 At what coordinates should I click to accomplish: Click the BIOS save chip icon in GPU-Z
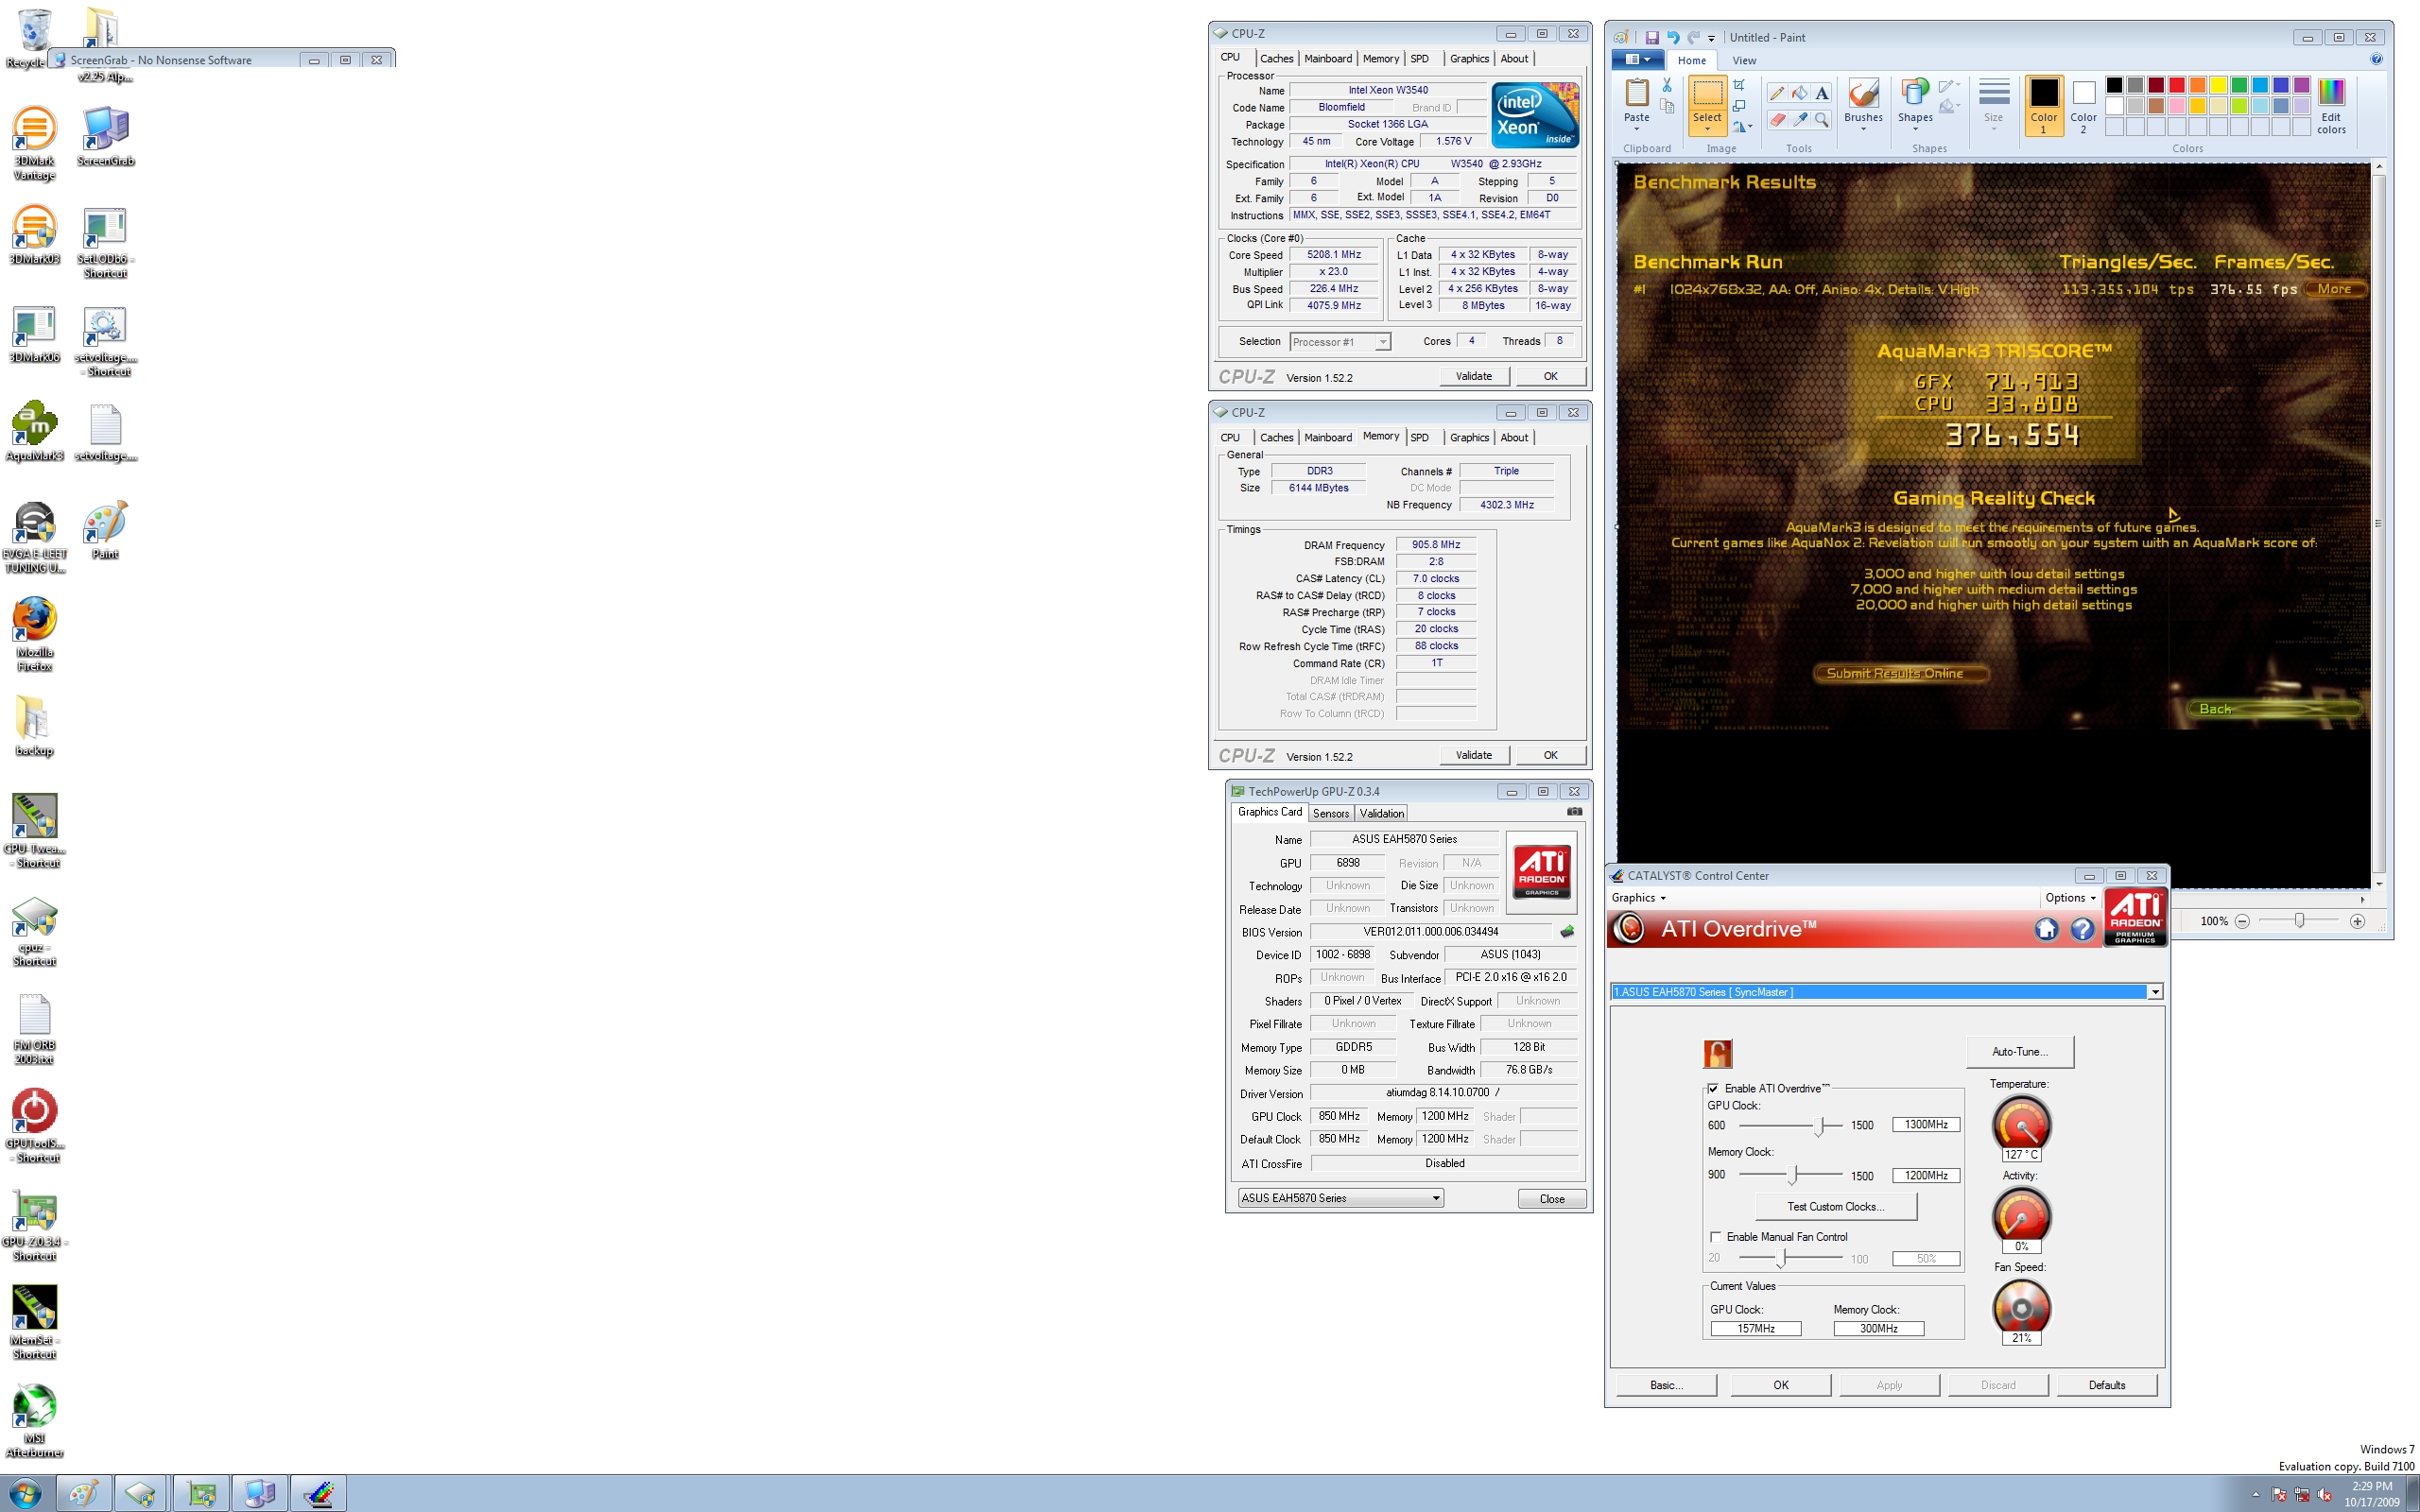click(x=1566, y=932)
